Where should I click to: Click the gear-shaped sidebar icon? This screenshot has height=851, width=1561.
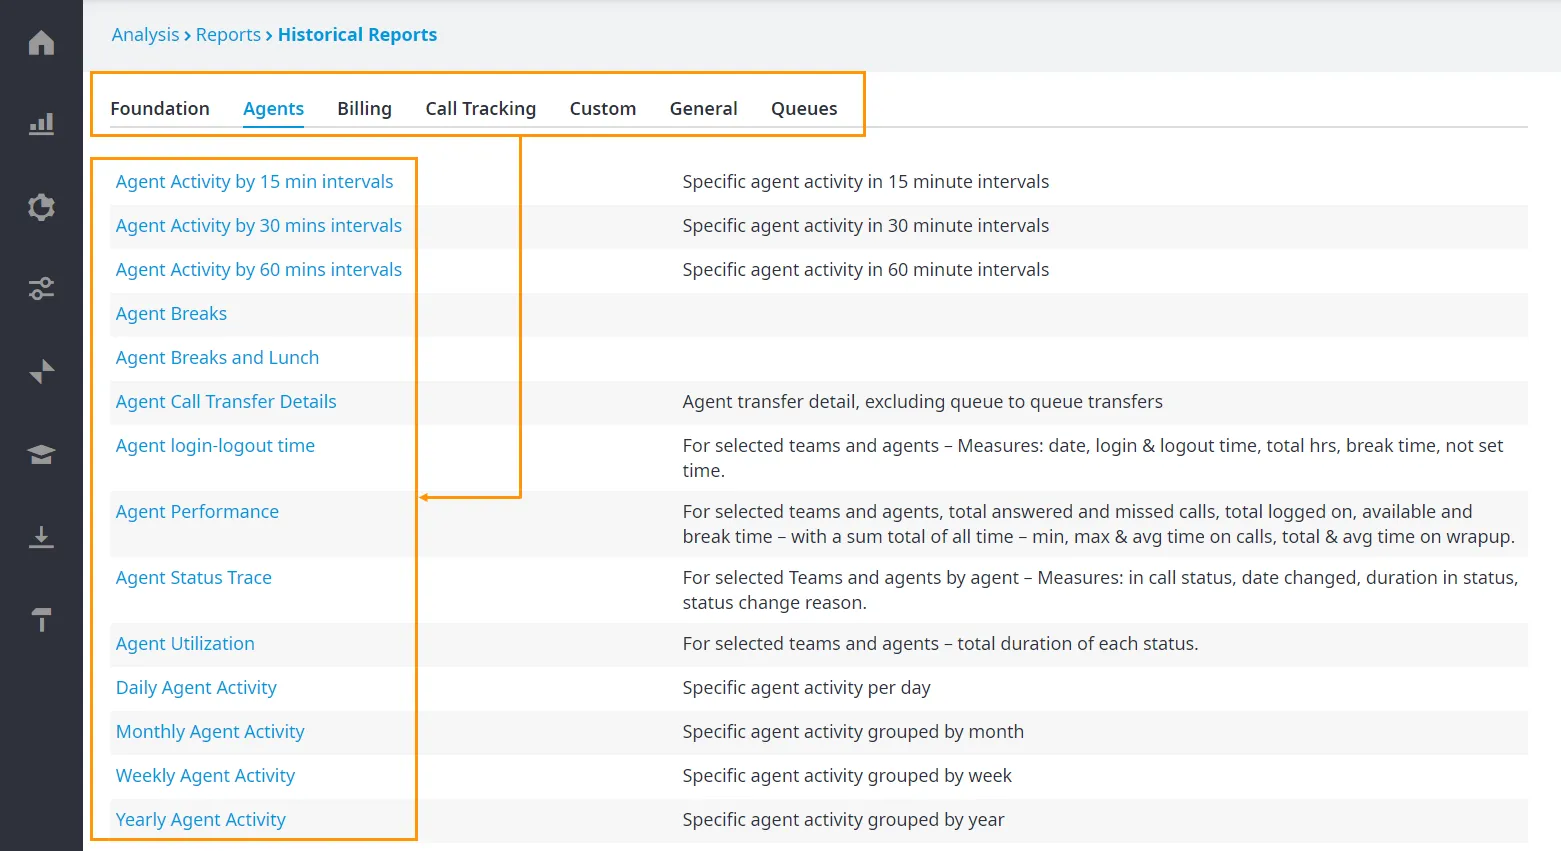(x=41, y=207)
